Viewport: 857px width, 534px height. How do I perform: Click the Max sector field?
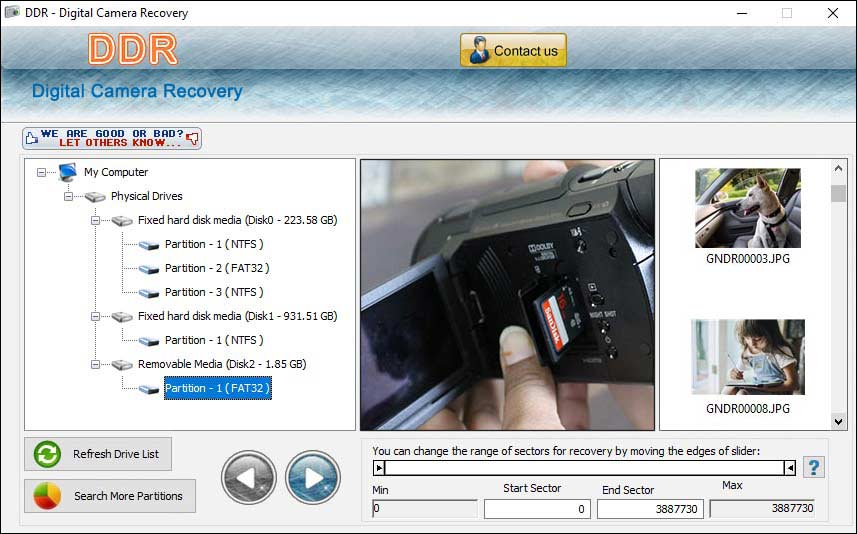[762, 509]
